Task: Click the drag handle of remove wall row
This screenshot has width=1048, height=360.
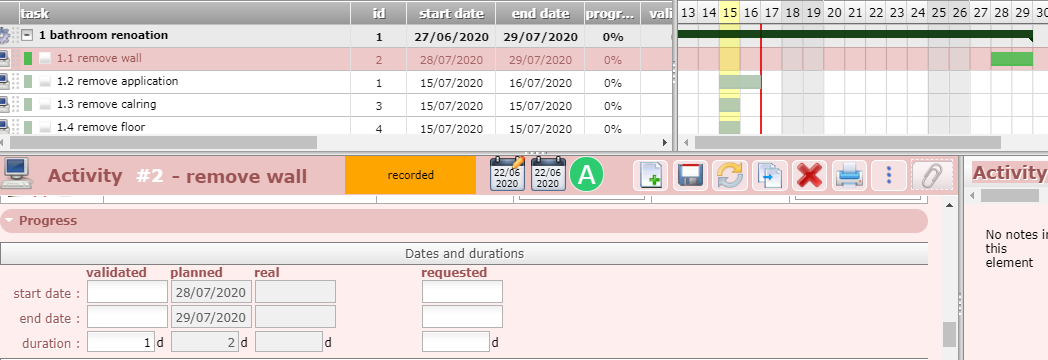Action: click(16, 59)
